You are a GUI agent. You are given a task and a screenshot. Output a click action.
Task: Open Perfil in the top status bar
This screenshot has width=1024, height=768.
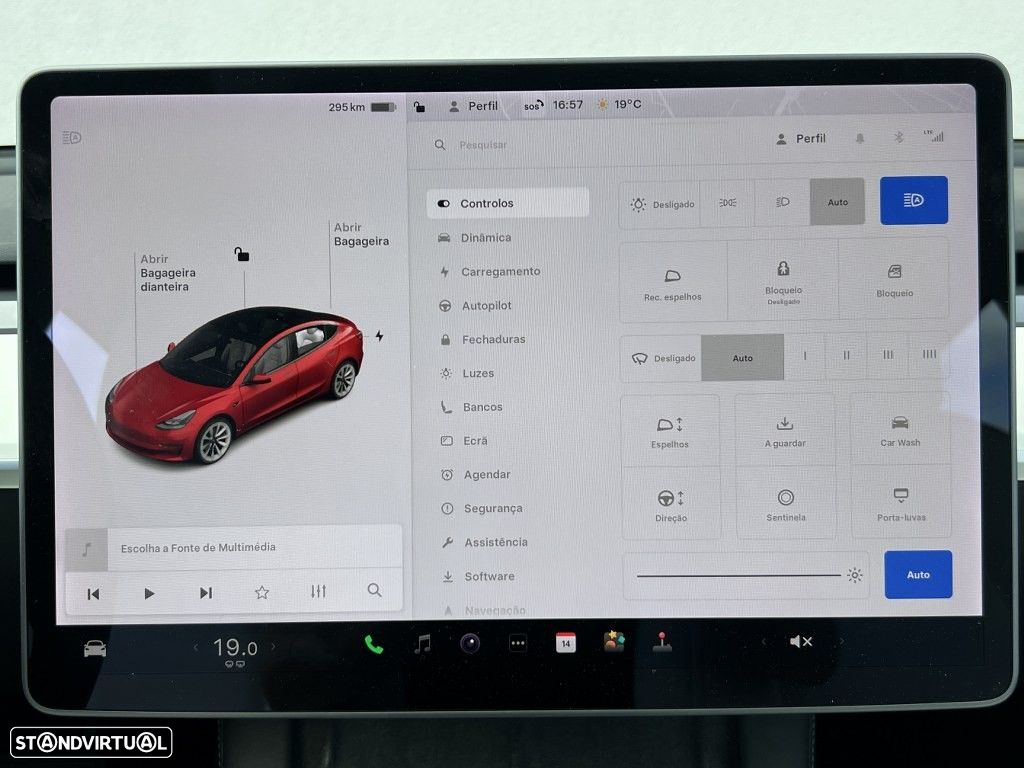473,106
